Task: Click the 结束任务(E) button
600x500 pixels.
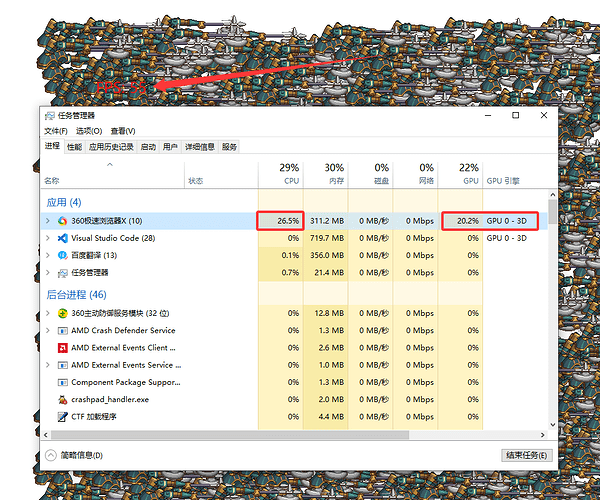Action: pyautogui.click(x=527, y=455)
